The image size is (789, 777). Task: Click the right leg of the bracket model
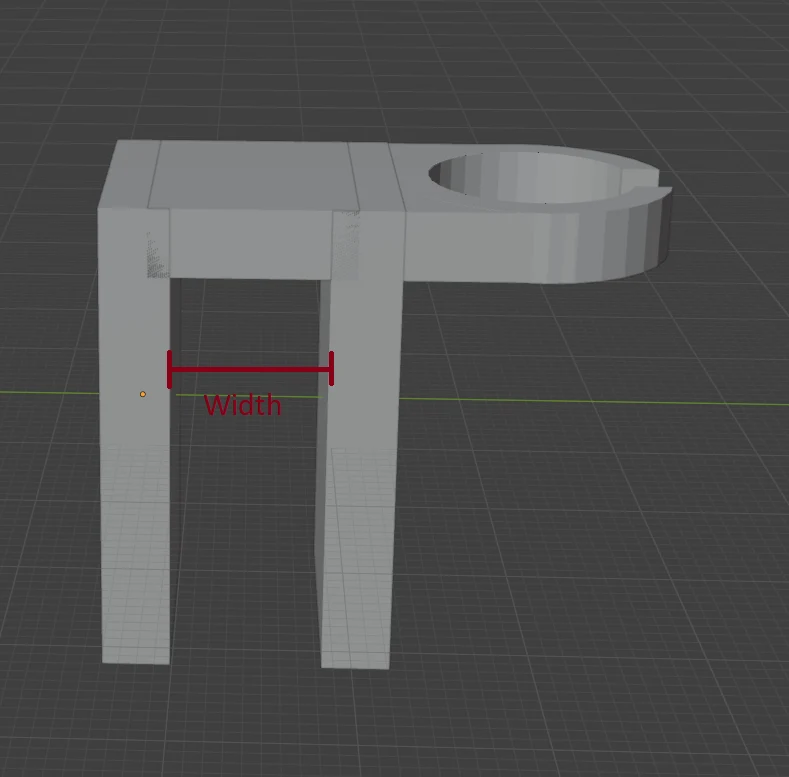[359, 440]
